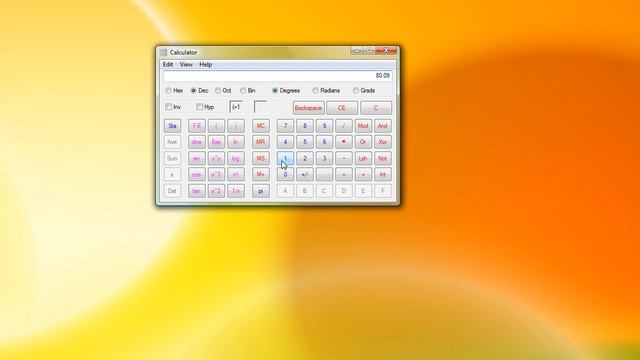640x360 pixels.
Task: Click the x^y power button
Action: tap(216, 158)
